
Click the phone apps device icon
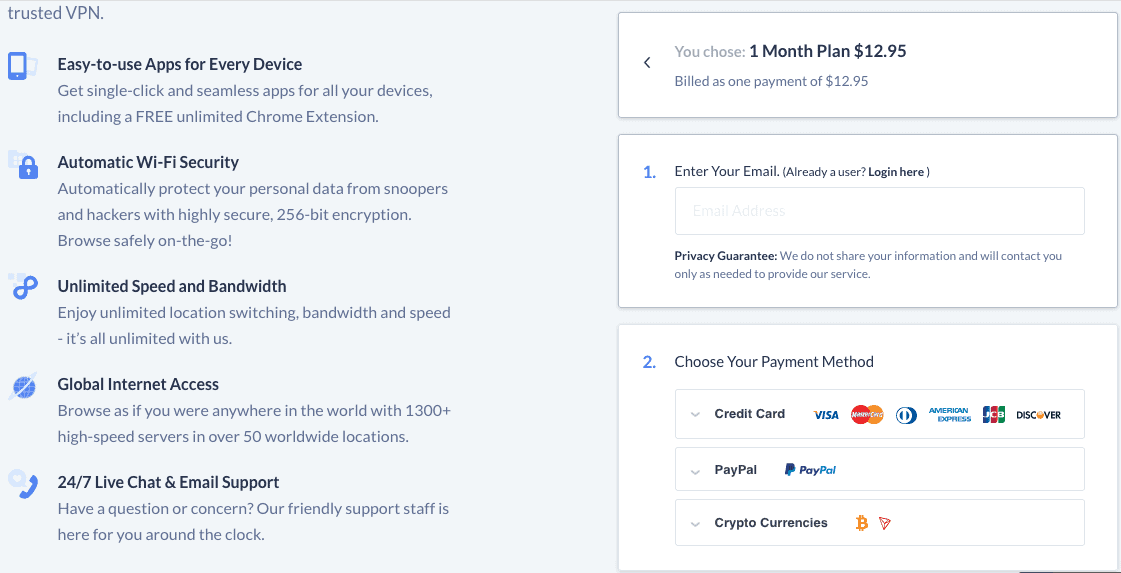pos(19,66)
